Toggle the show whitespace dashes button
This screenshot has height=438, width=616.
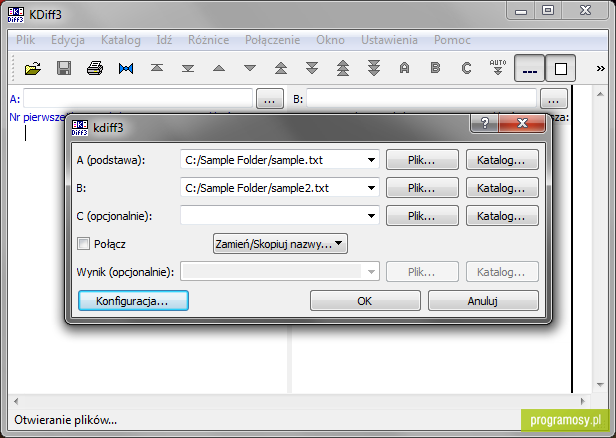[x=530, y=68]
